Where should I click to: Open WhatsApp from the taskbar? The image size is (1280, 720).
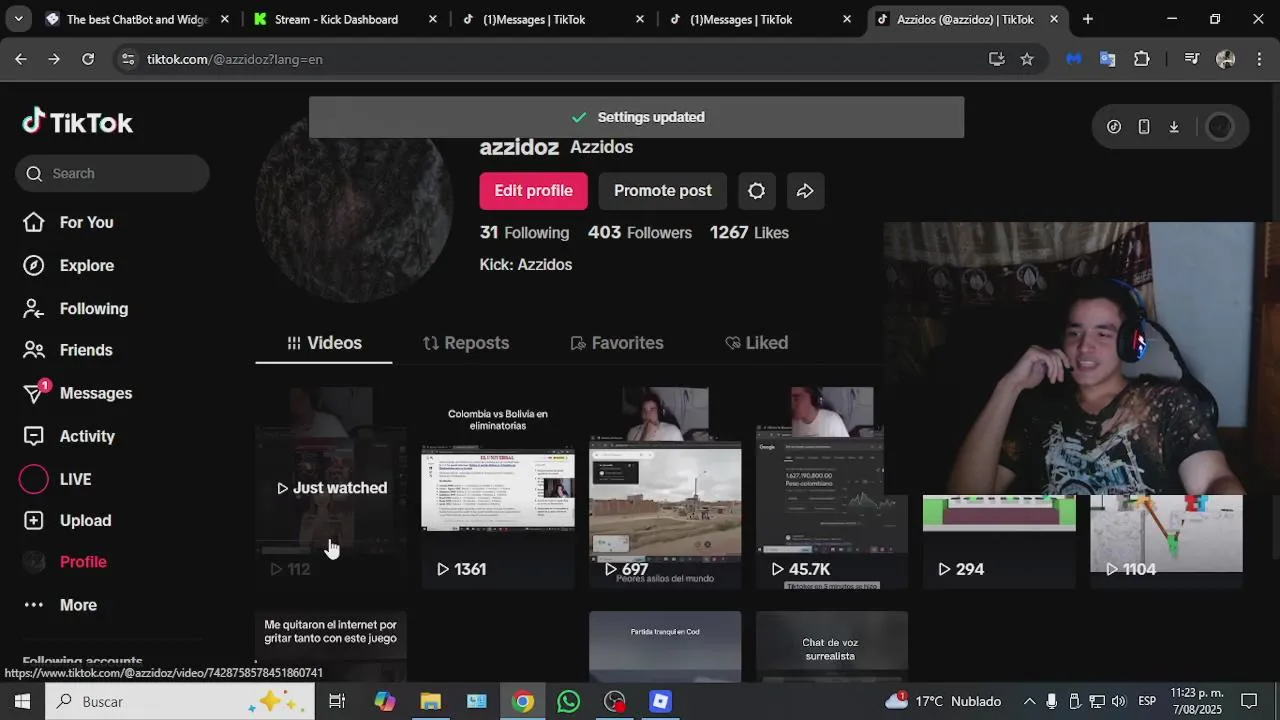(x=568, y=701)
